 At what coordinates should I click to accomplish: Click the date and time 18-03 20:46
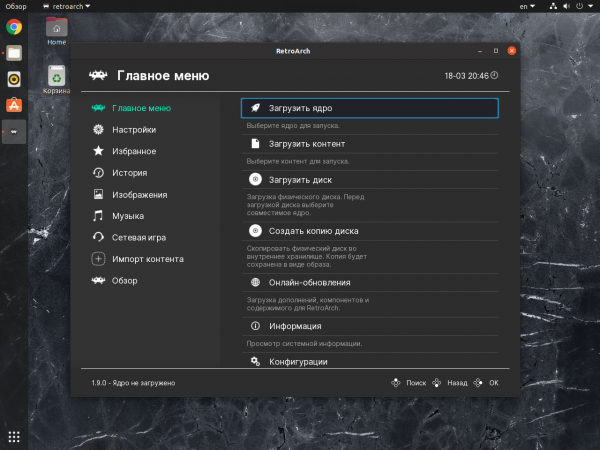466,76
